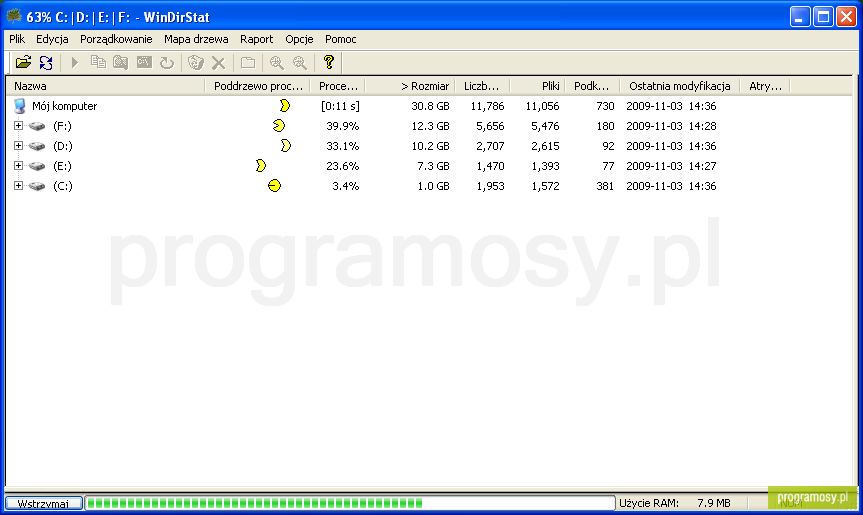Sort by Ostatnia modyfikacja column header
This screenshot has width=863, height=515.
pyautogui.click(x=680, y=86)
